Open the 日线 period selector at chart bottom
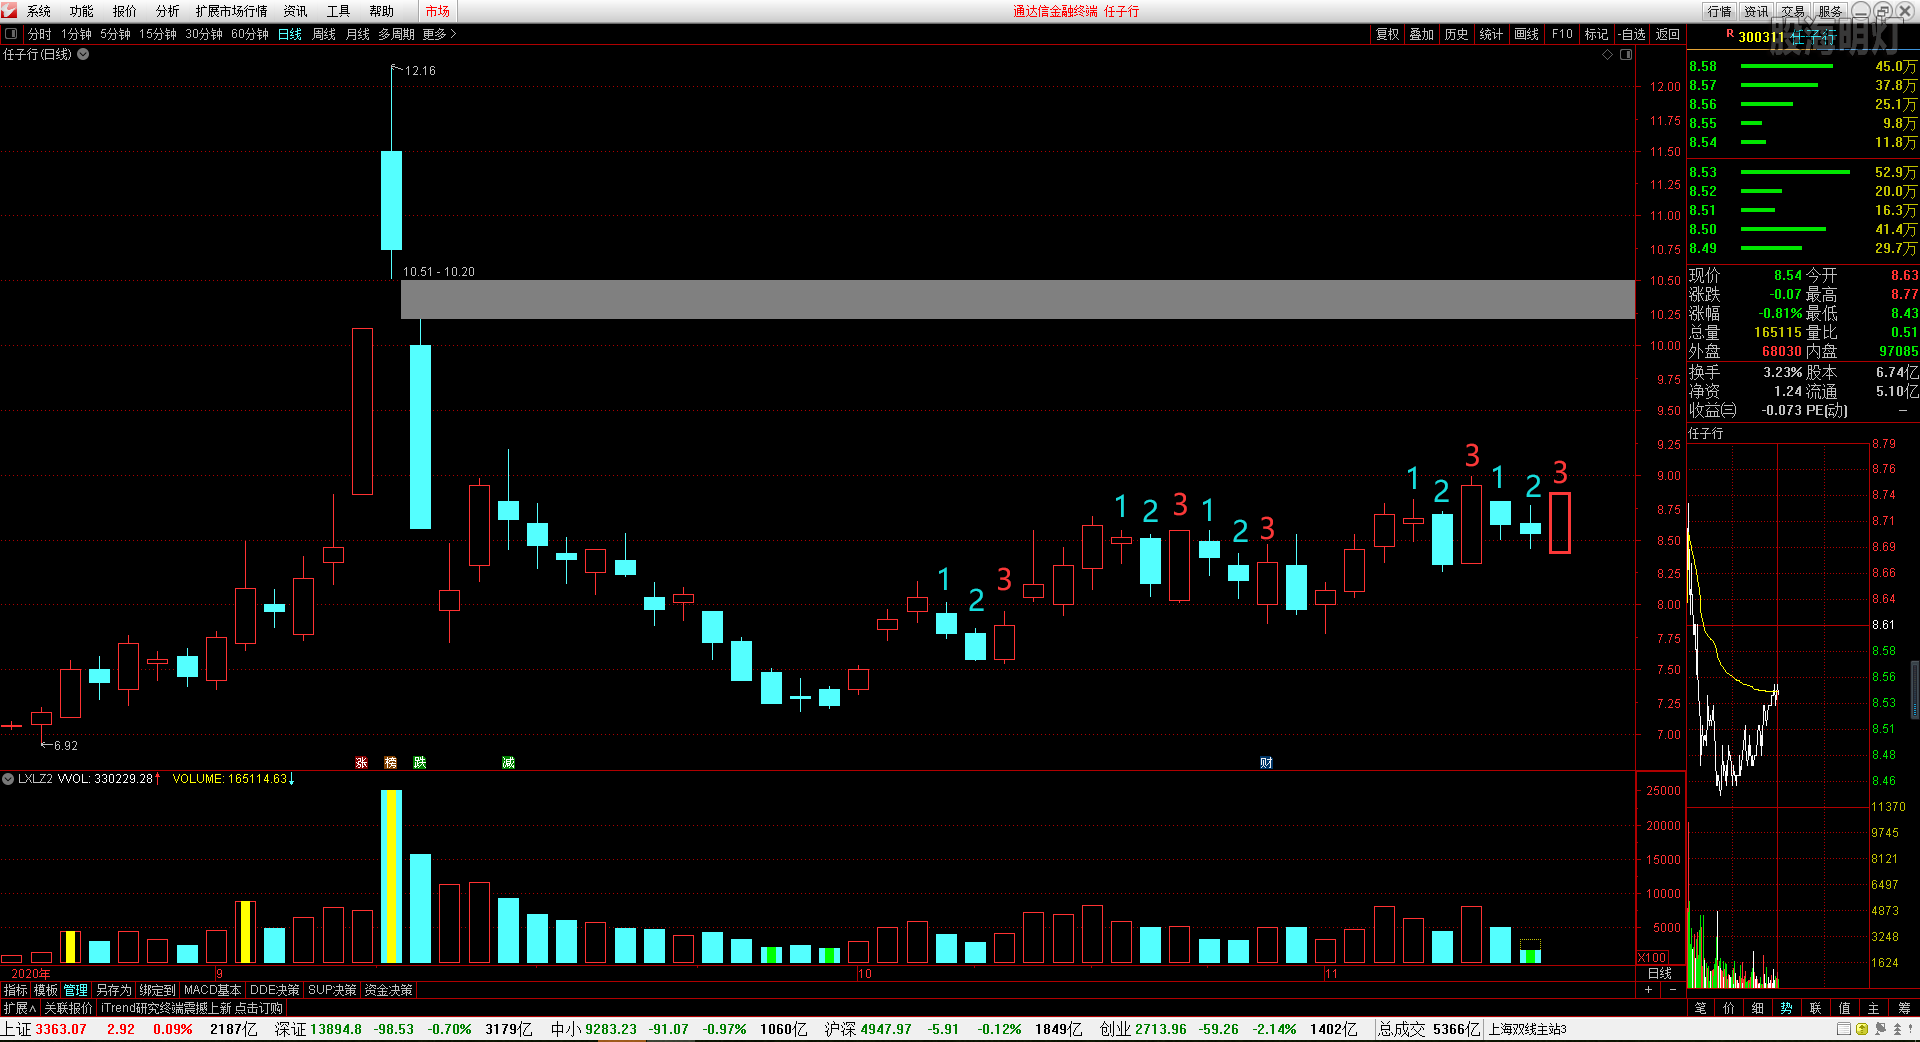Image resolution: width=1920 pixels, height=1042 pixels. click(1660, 973)
